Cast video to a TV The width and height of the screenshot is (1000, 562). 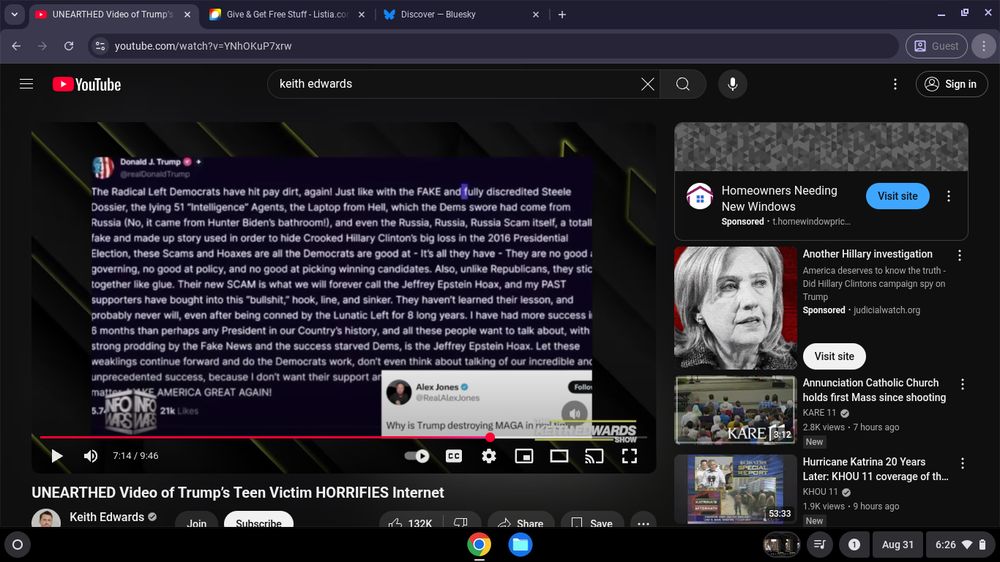point(594,455)
